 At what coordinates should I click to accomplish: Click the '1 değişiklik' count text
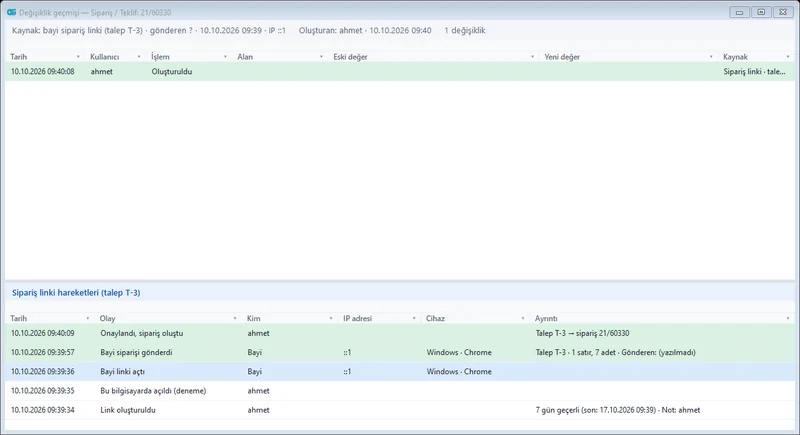(x=465, y=31)
